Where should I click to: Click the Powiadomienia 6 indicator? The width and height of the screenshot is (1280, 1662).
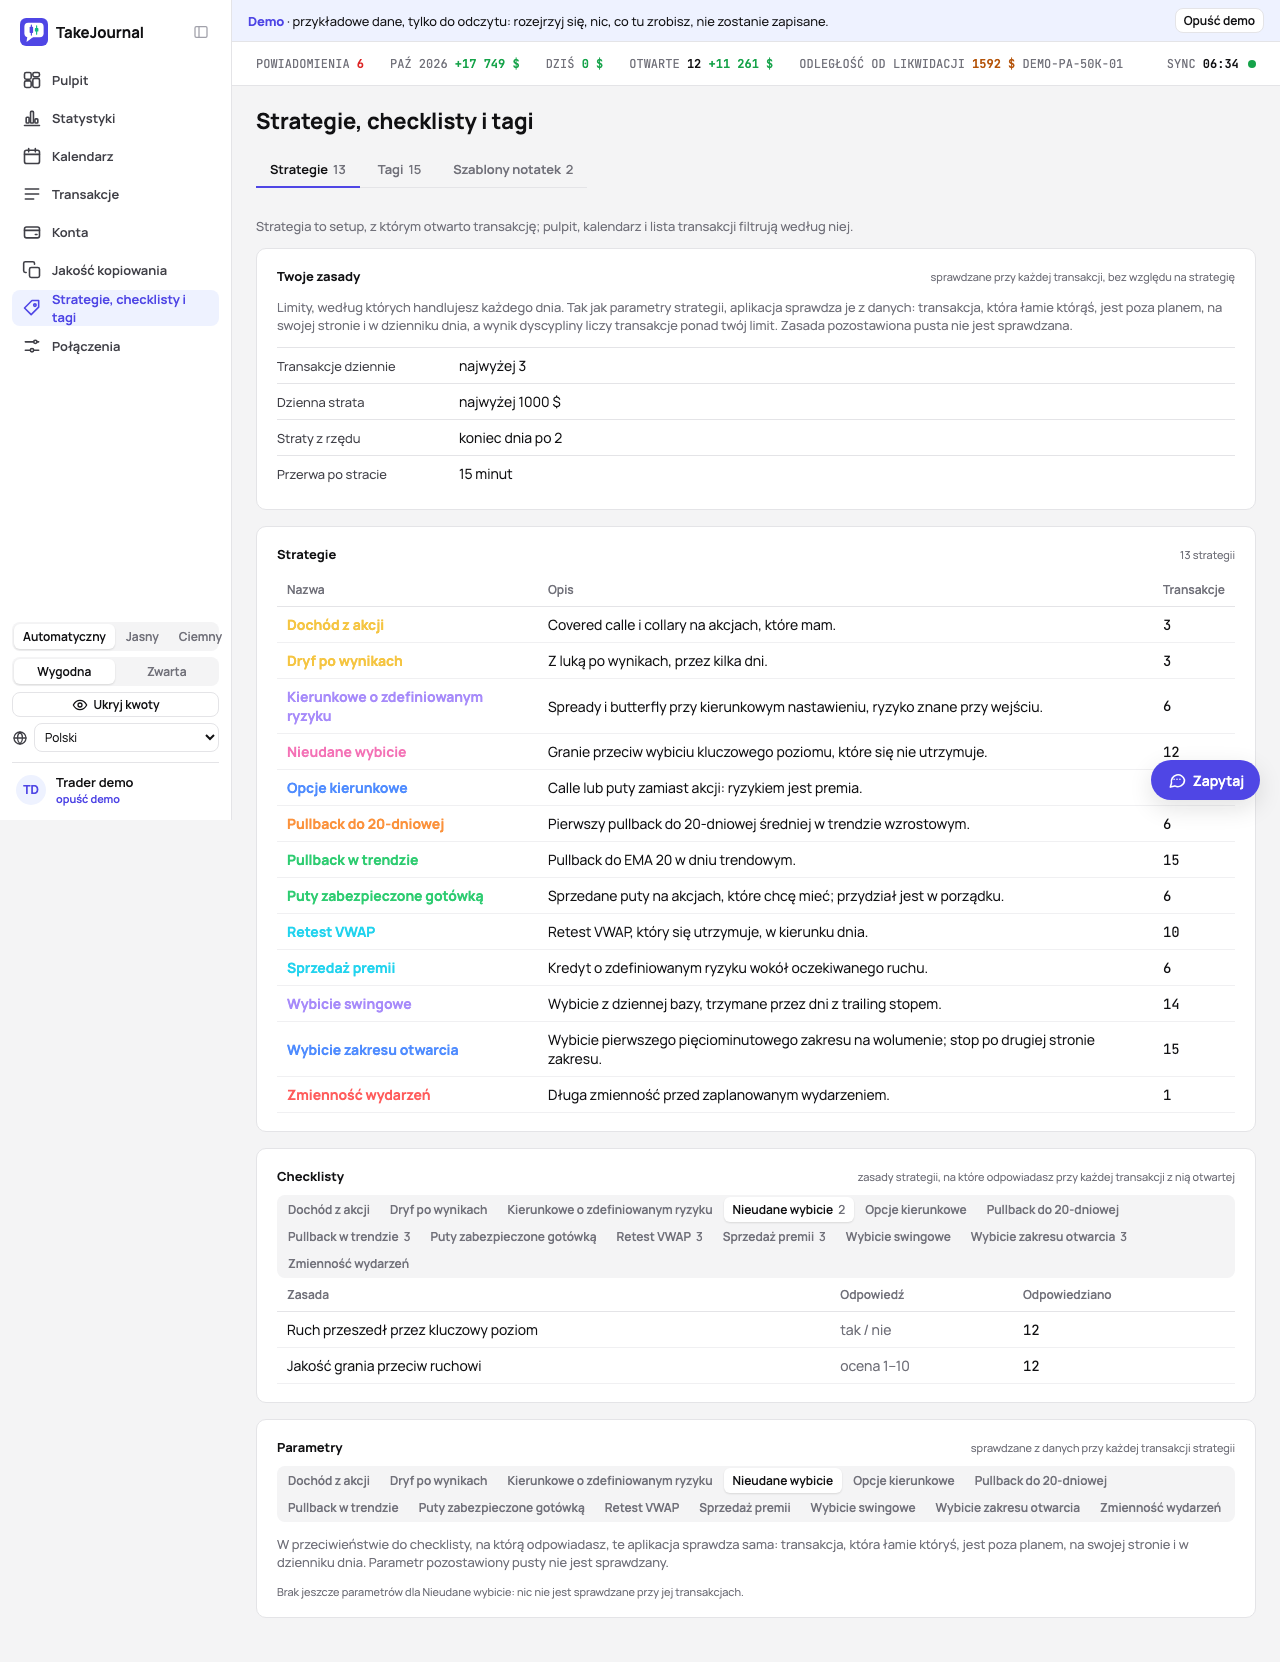pyautogui.click(x=310, y=64)
